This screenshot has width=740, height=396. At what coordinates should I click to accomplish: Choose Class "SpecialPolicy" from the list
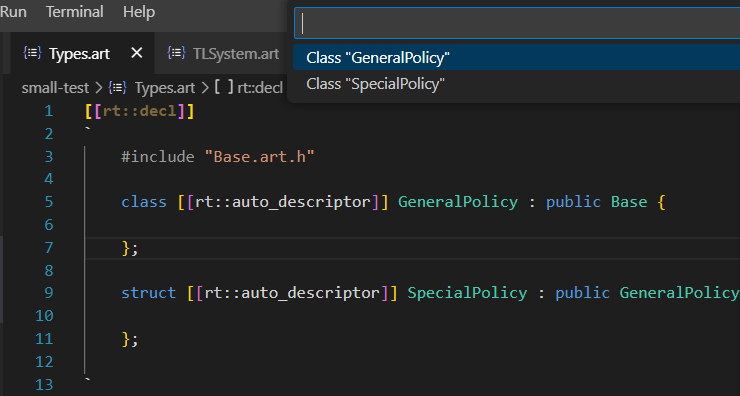[x=516, y=84]
